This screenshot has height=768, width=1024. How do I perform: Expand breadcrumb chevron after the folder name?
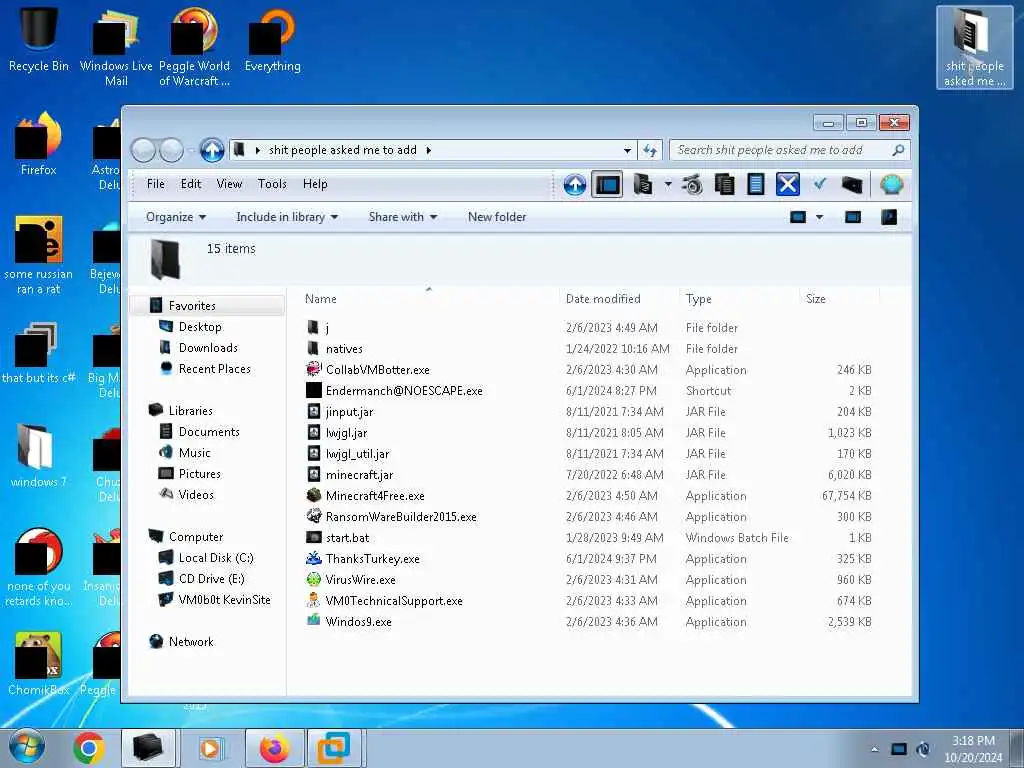tap(429, 150)
